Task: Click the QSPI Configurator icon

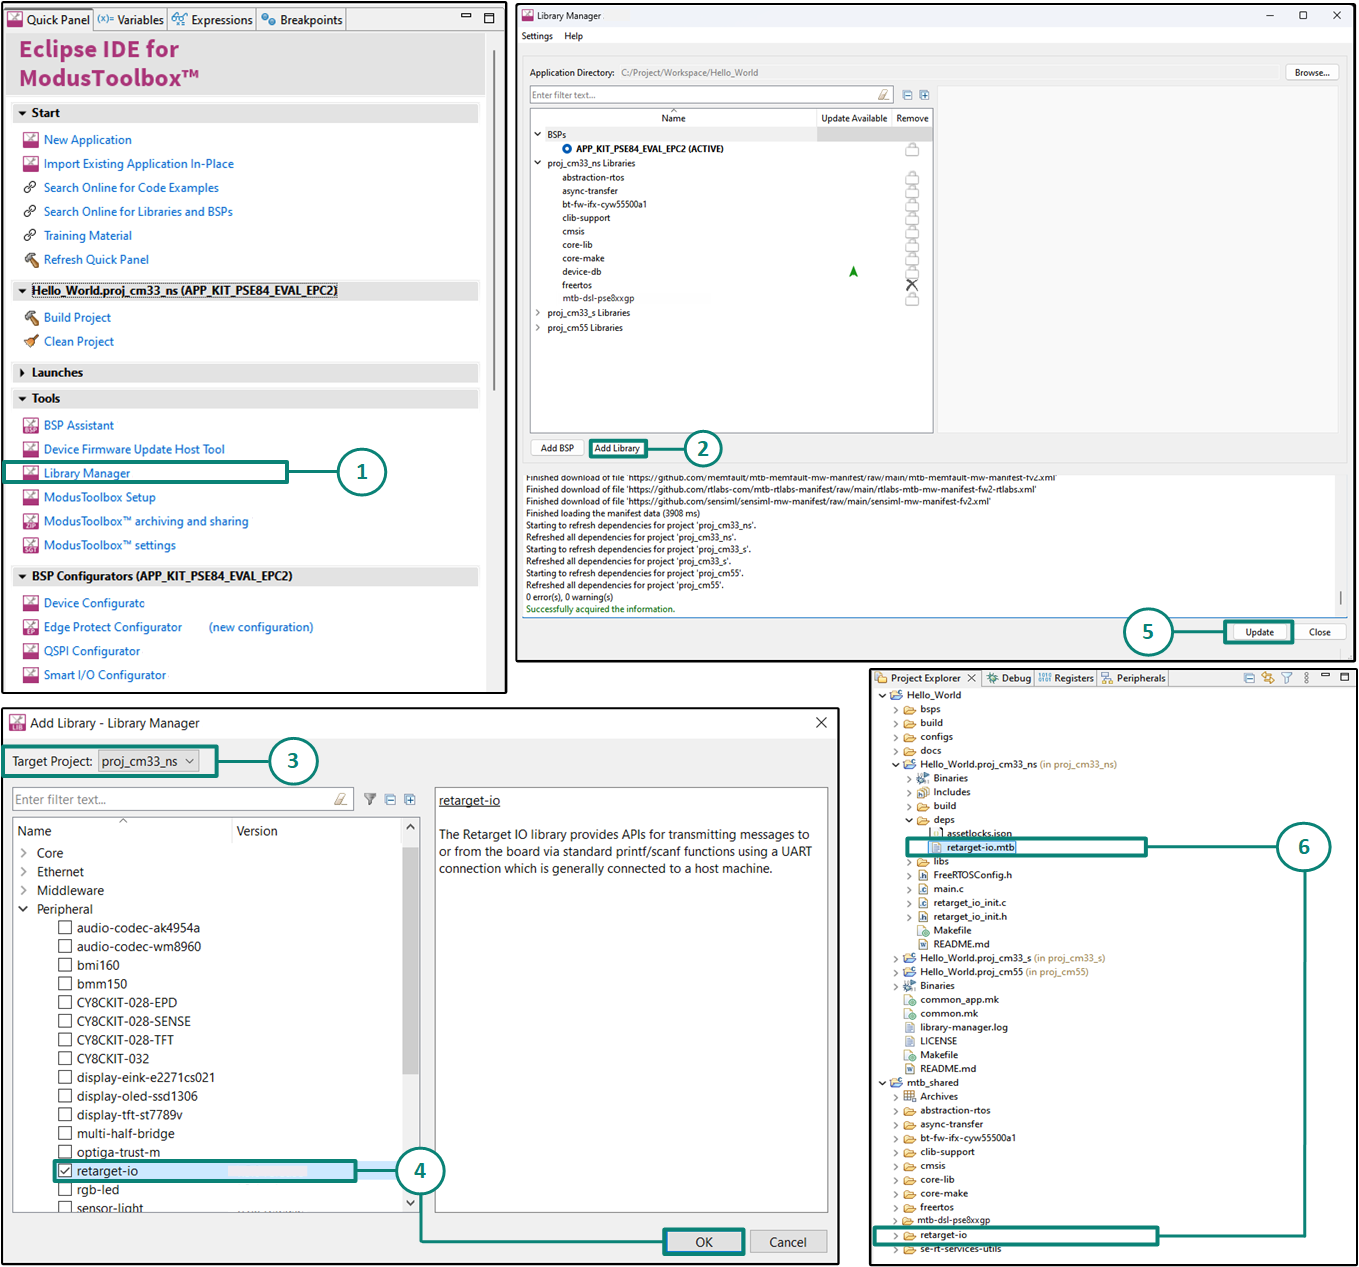Action: (31, 651)
